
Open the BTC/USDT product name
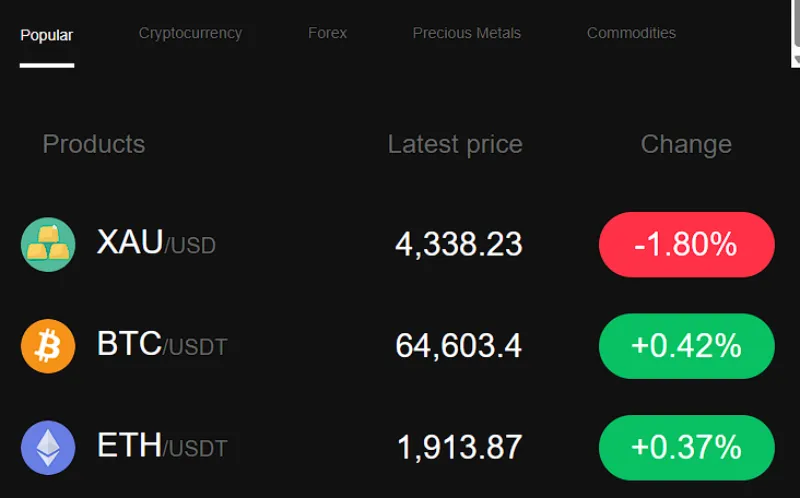tap(162, 343)
